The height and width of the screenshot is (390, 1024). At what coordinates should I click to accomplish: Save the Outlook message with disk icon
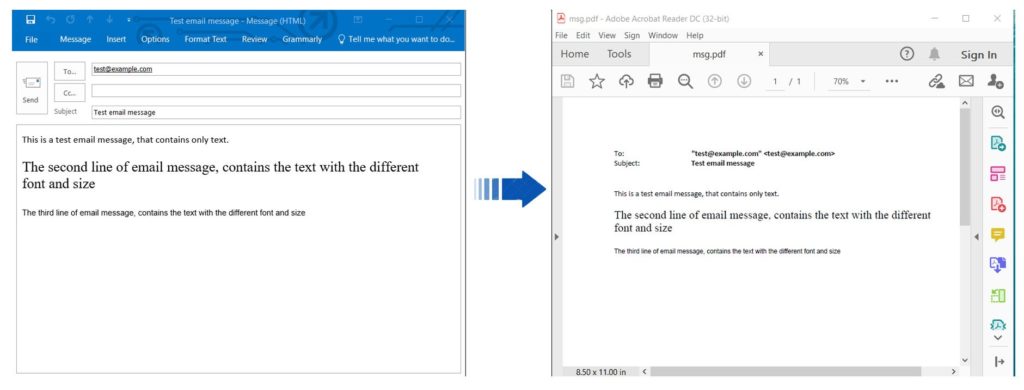[30, 20]
